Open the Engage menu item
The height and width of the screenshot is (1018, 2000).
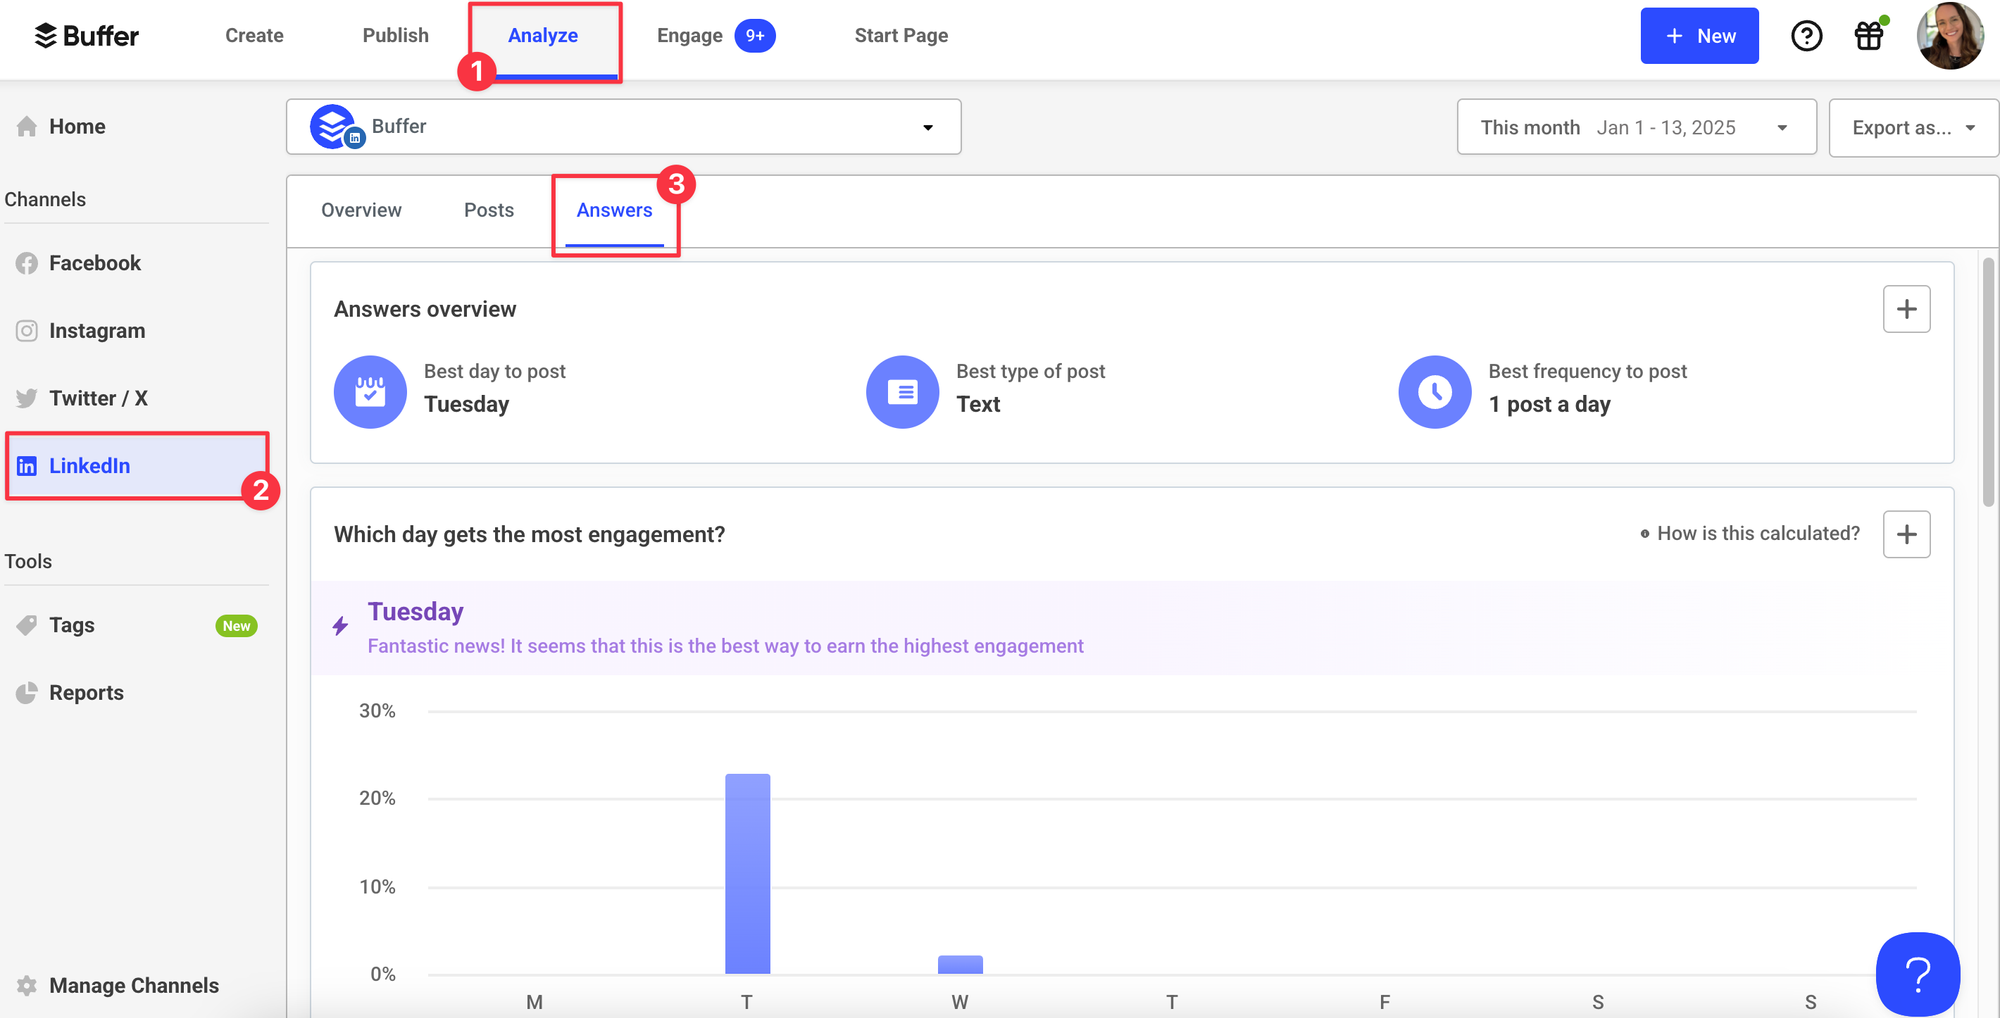pos(689,35)
